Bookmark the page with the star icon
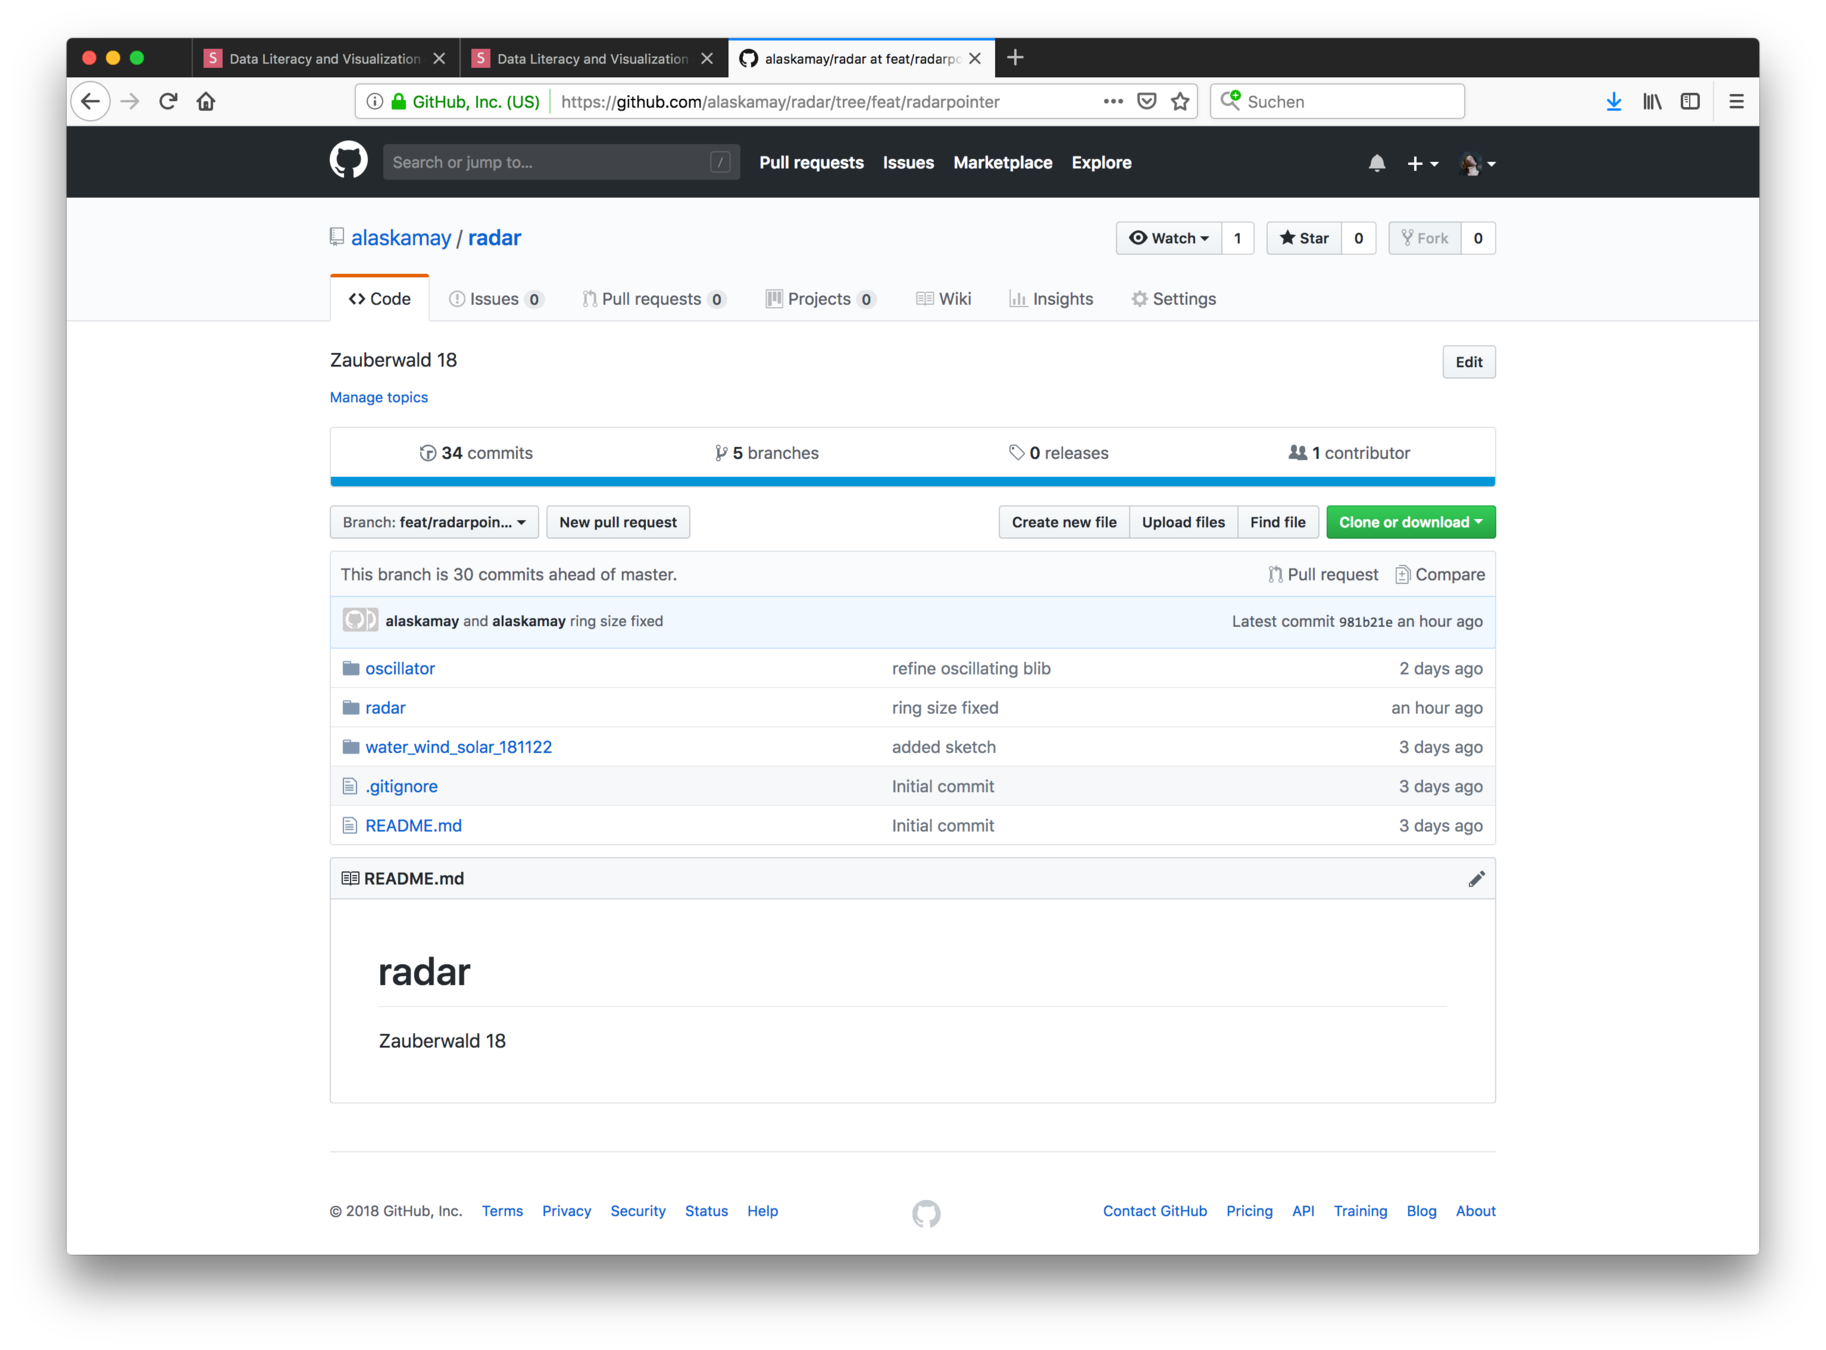The height and width of the screenshot is (1350, 1826). [x=1180, y=101]
